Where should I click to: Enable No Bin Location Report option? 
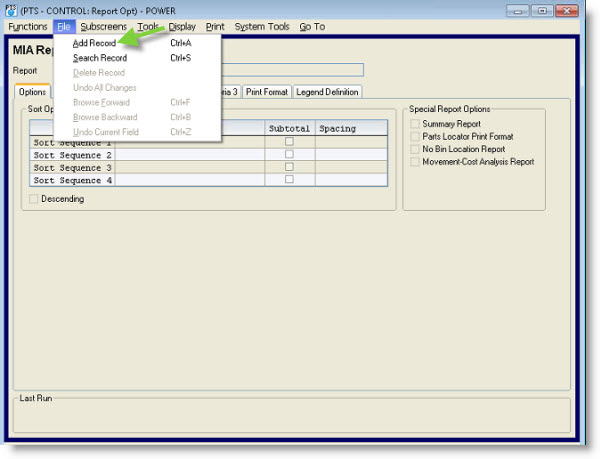pyautogui.click(x=415, y=149)
